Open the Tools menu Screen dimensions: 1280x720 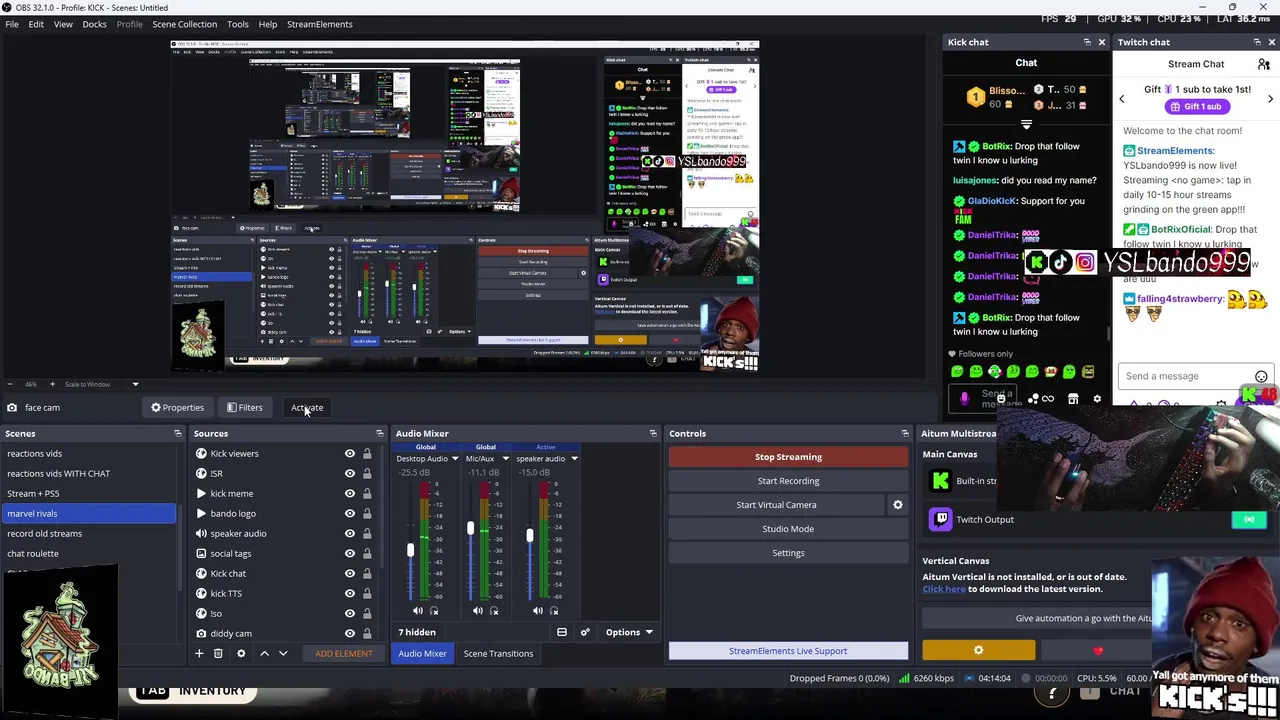238,24
